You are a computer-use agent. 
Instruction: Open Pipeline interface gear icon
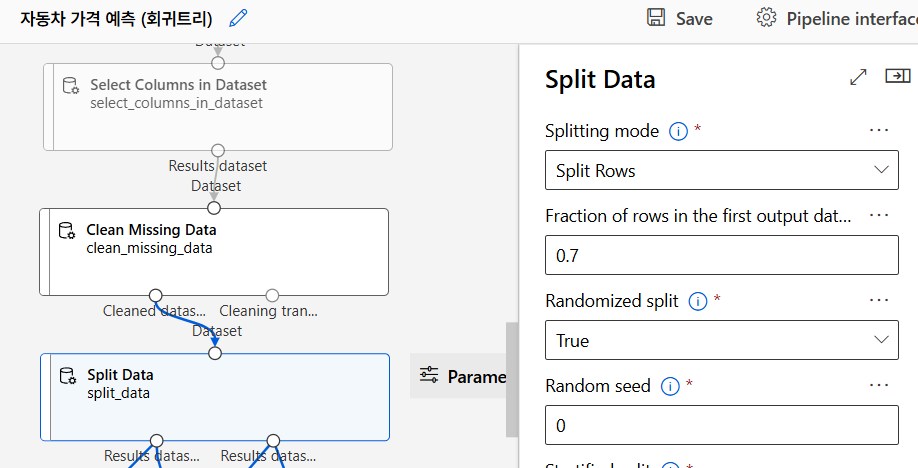(766, 18)
